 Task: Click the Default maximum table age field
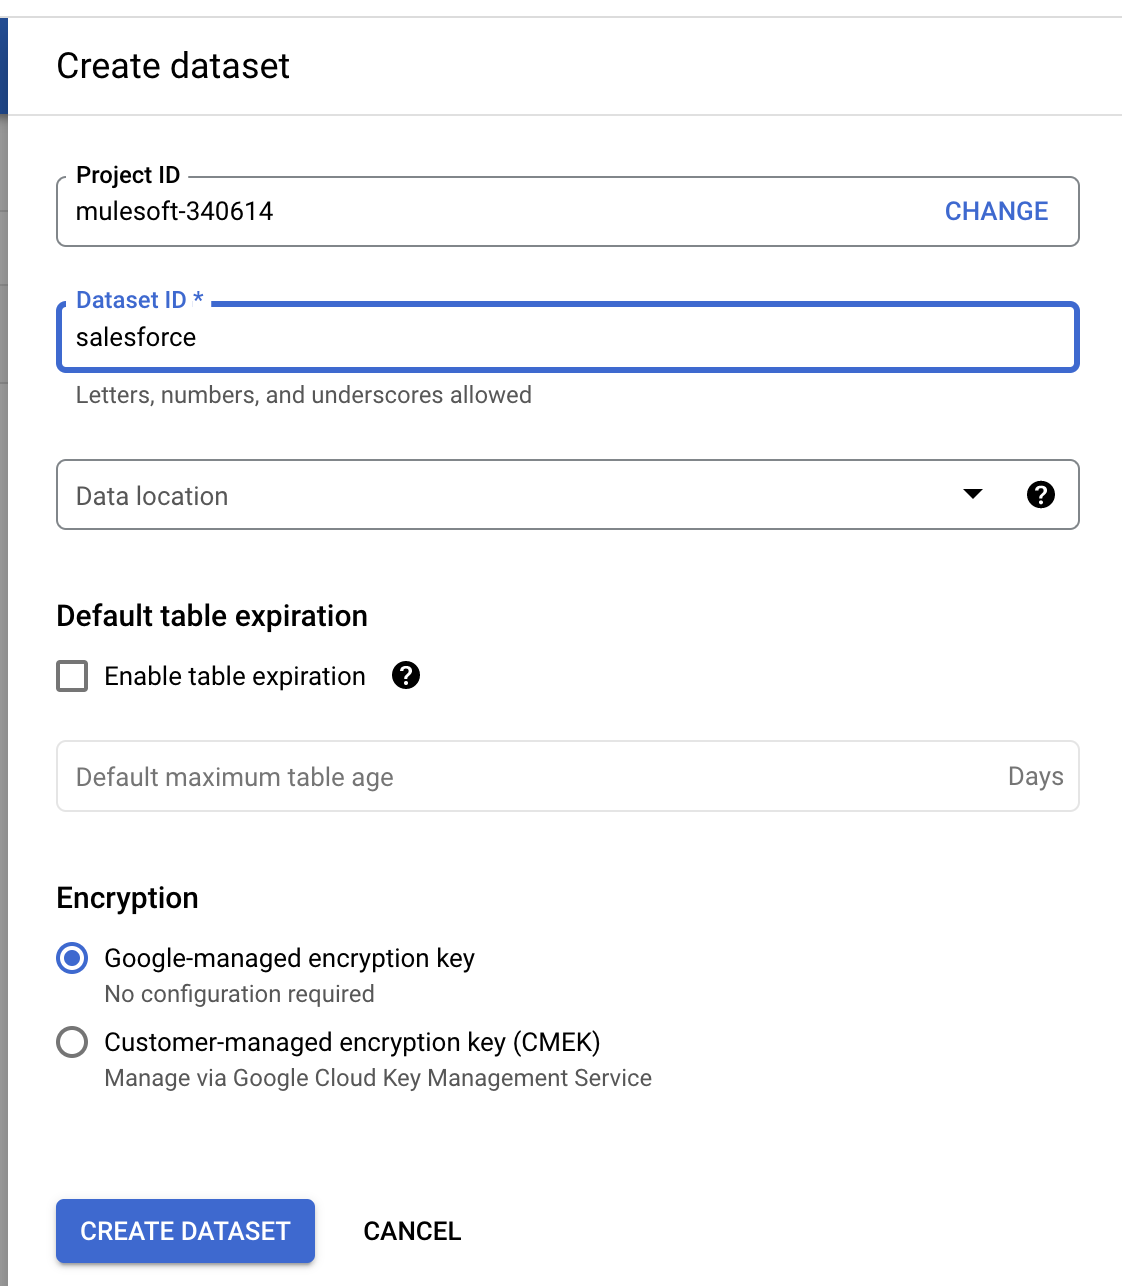tap(530, 777)
